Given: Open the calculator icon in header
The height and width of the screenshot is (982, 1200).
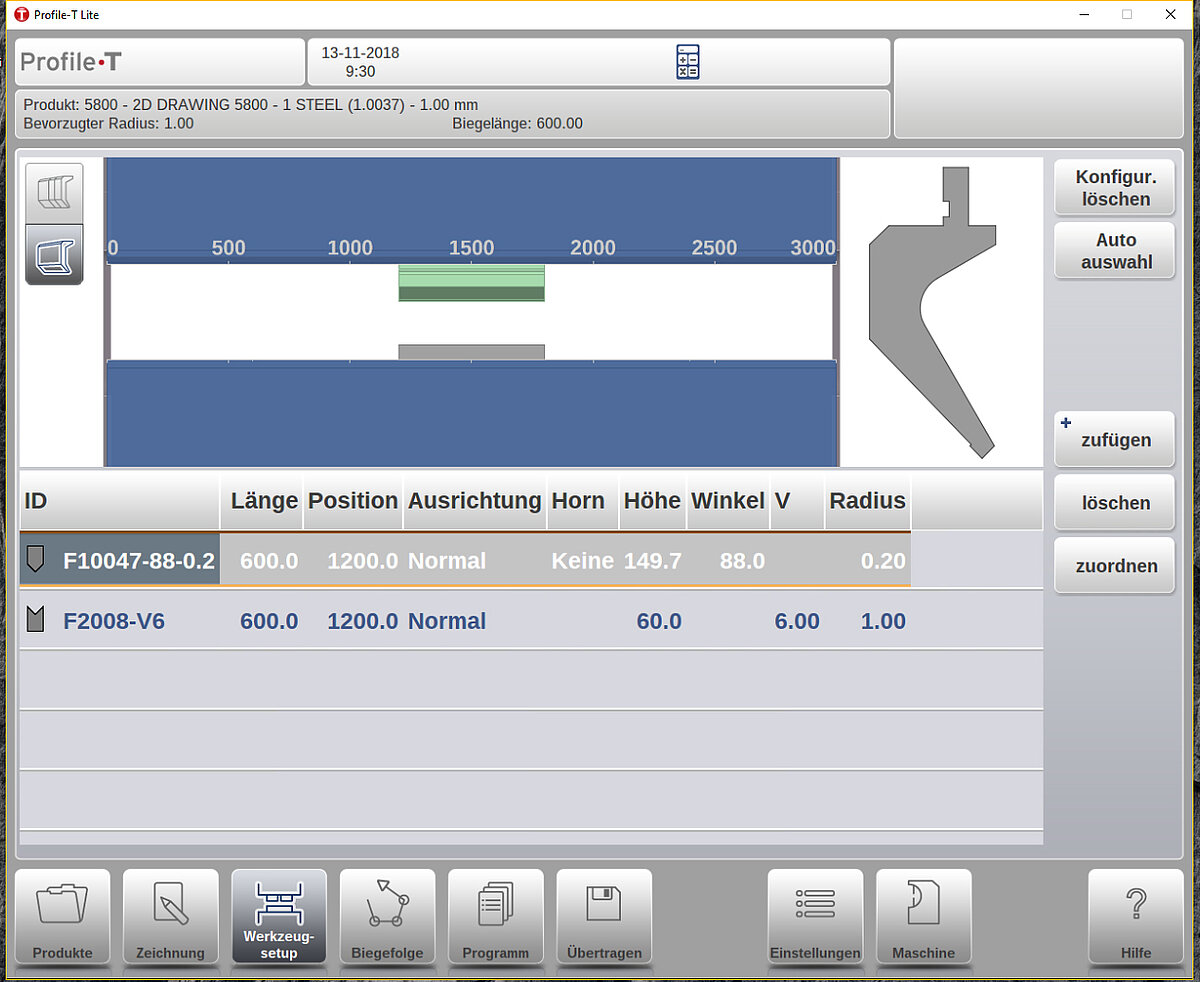Looking at the screenshot, I should [687, 62].
